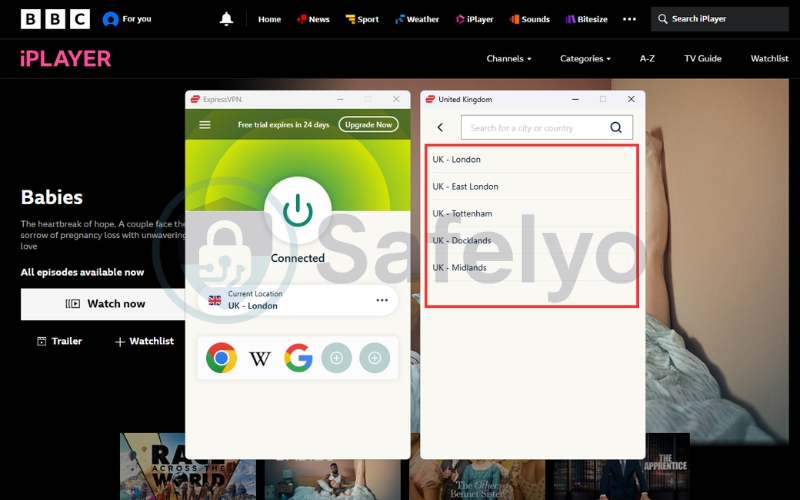Open BBC Weather link
Image resolution: width=800 pixels, height=500 pixels.
pos(417,19)
